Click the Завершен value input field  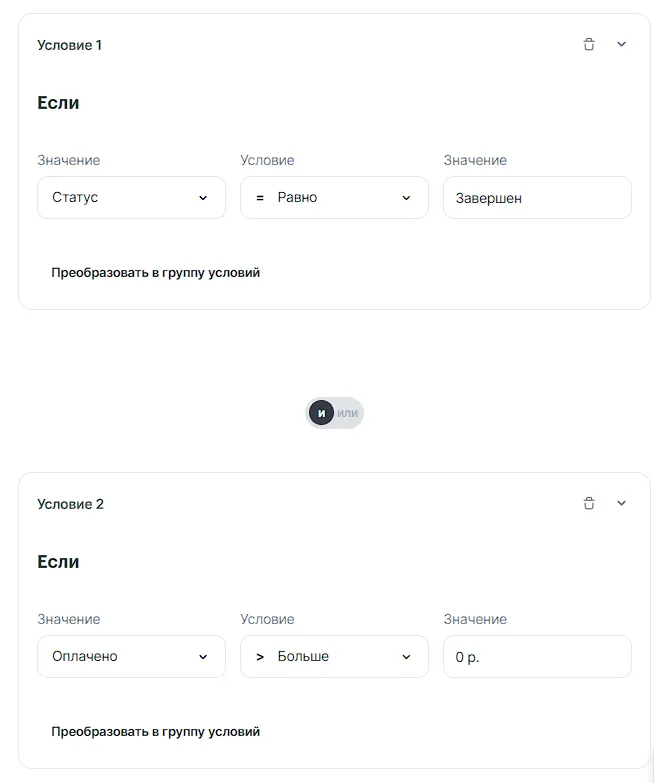coord(537,198)
